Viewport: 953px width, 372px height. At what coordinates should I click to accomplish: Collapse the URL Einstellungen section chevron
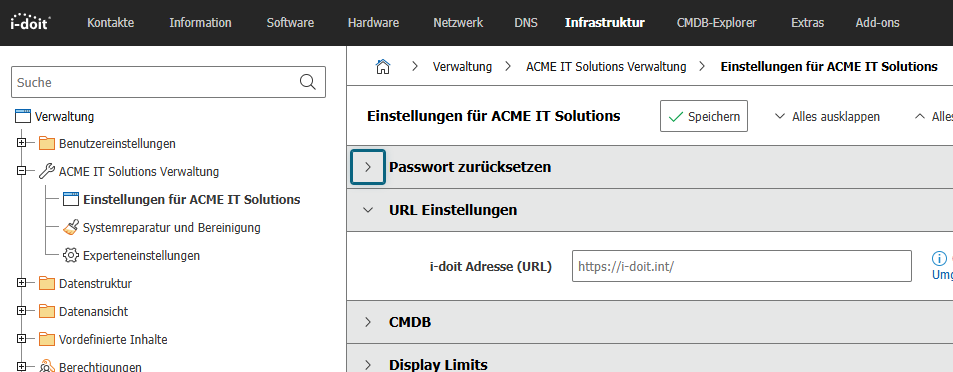pos(368,210)
